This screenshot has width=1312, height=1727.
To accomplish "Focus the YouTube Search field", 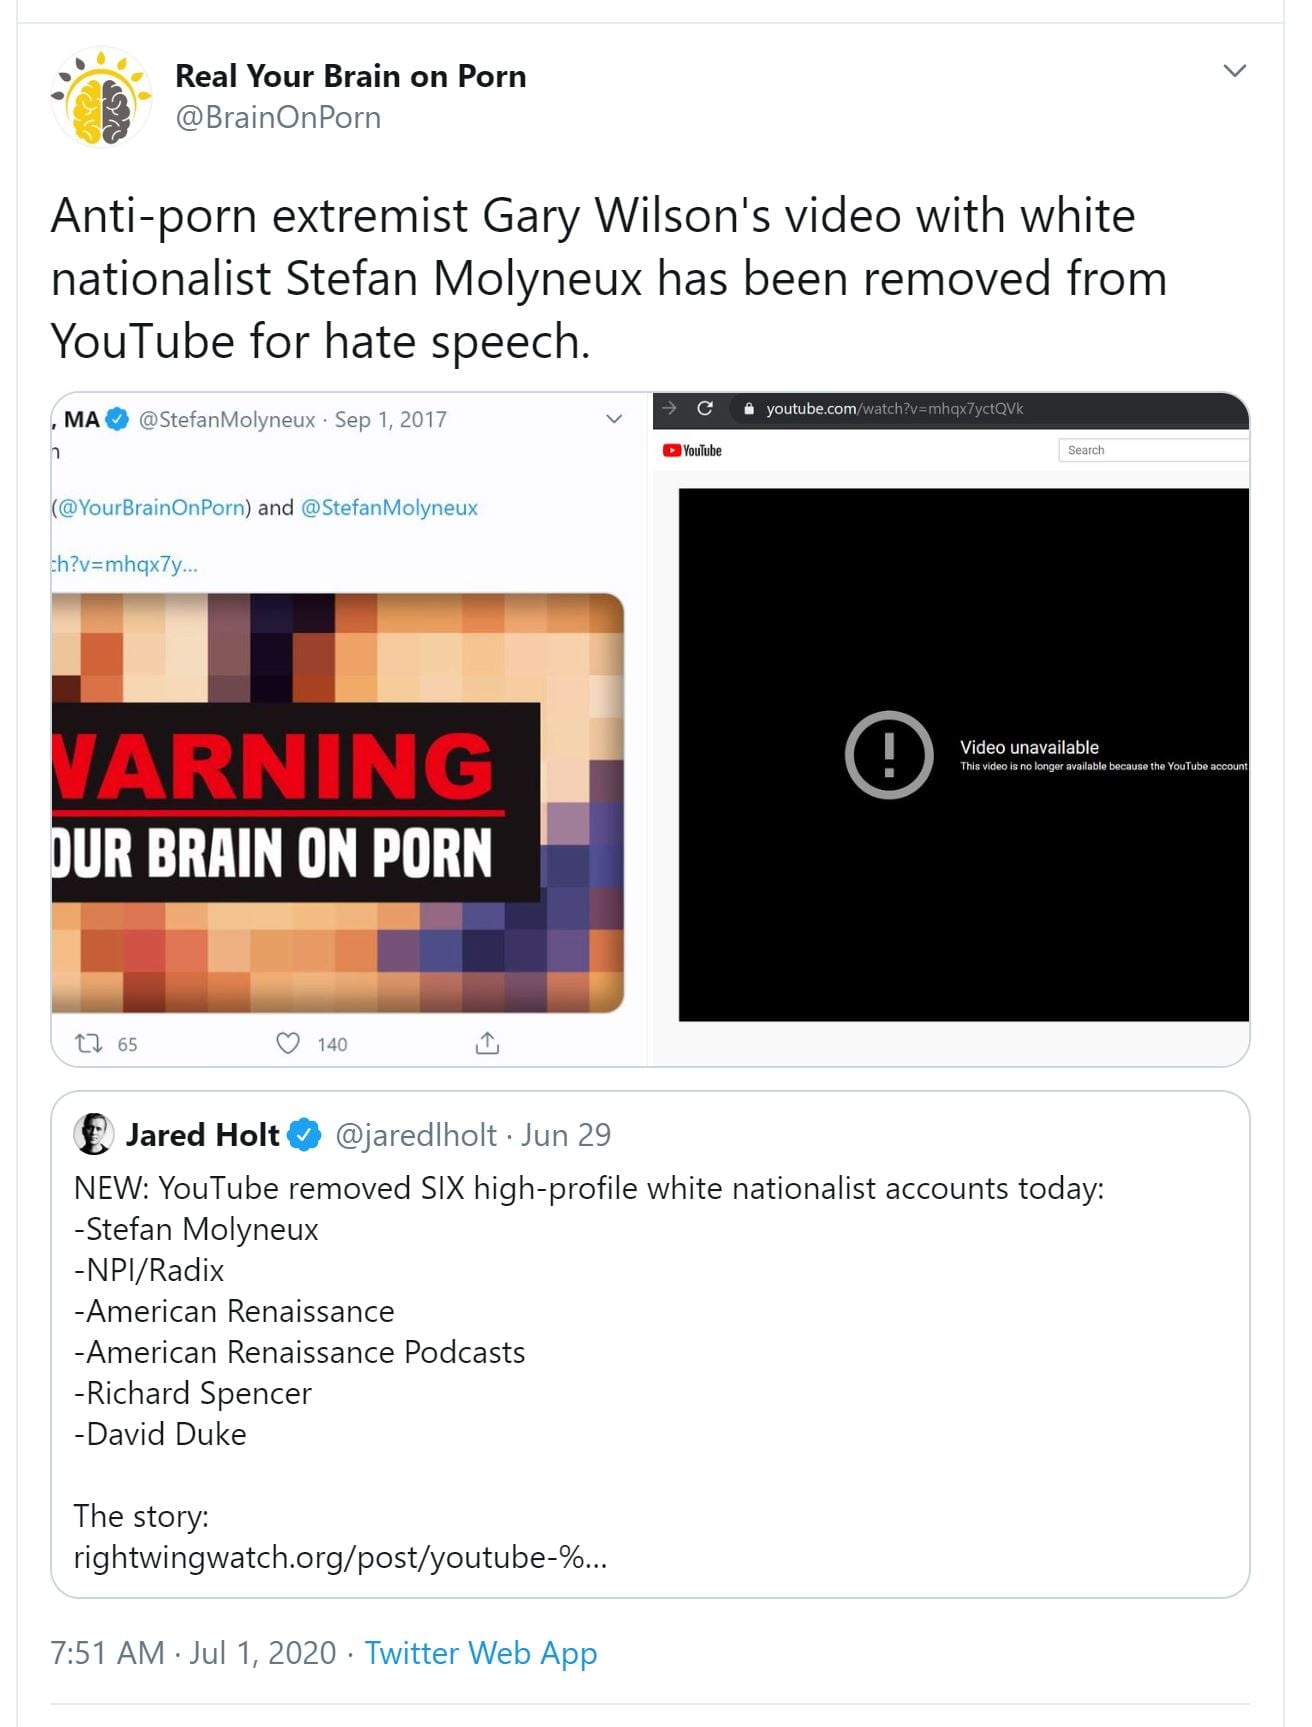I will coord(1152,450).
